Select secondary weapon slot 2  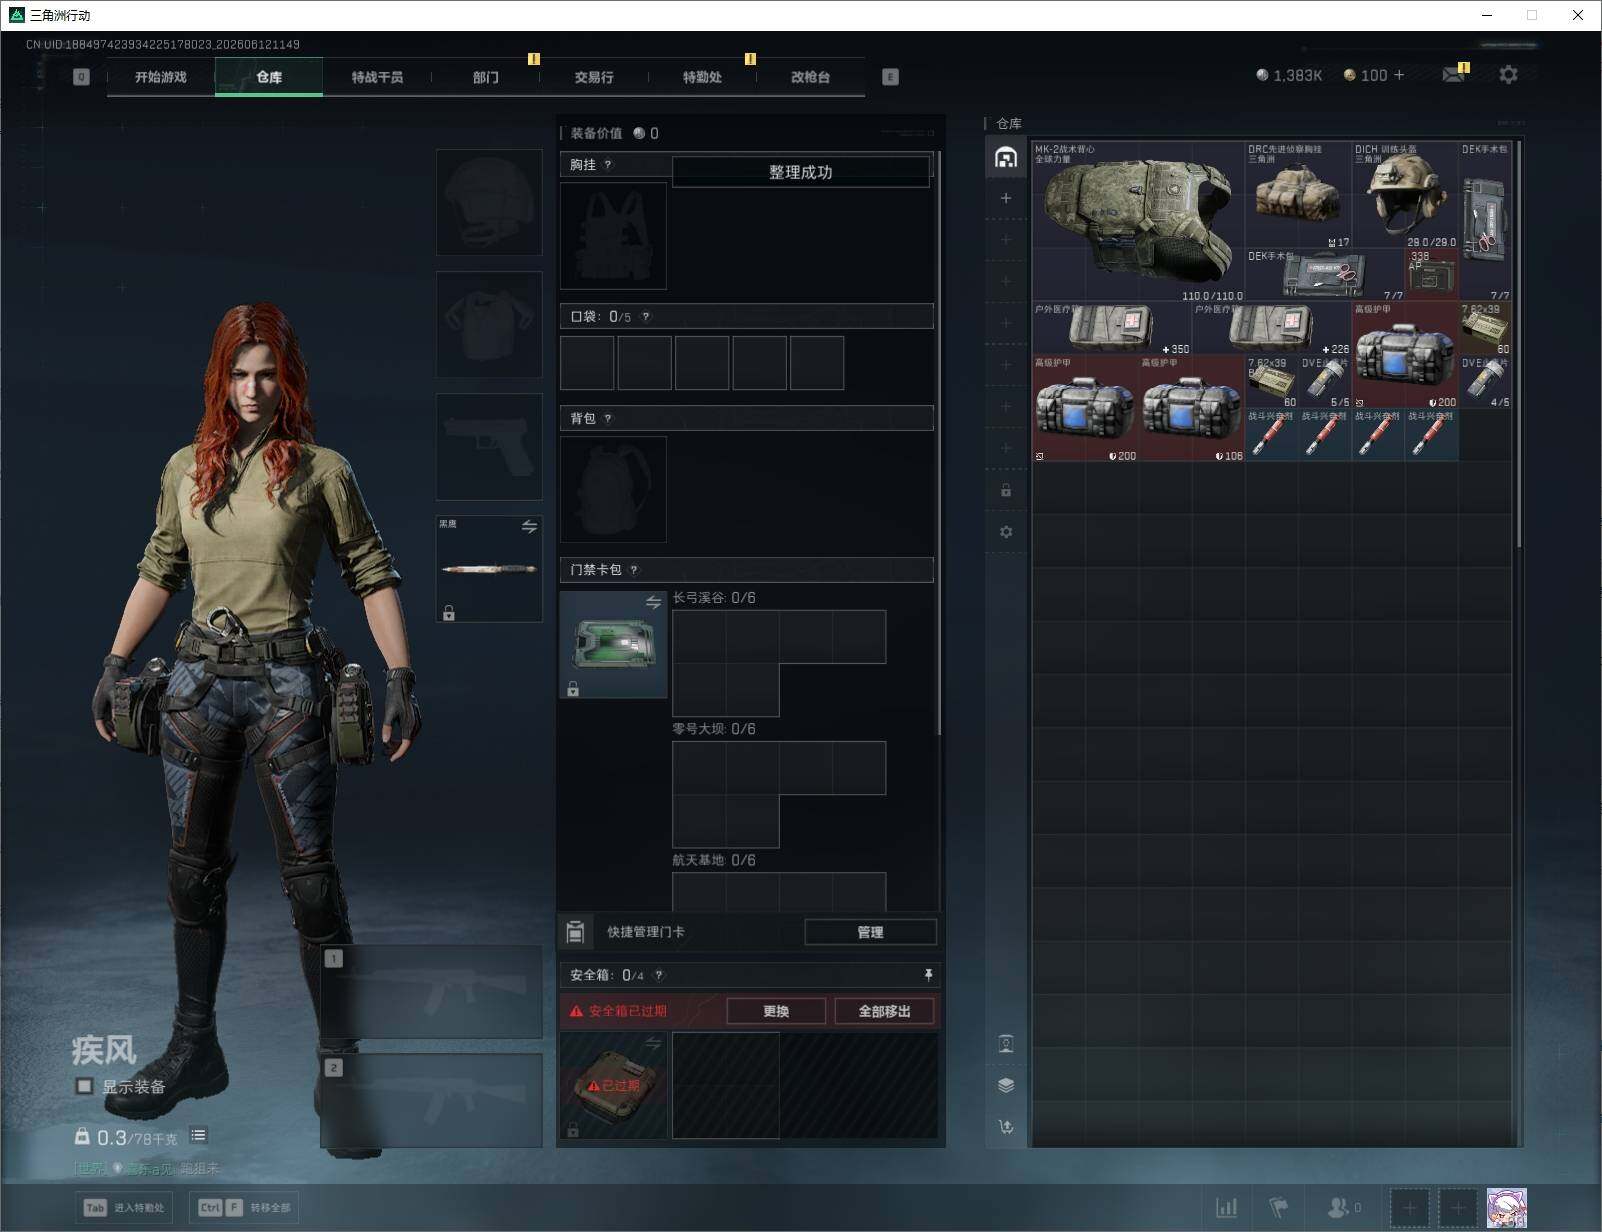click(x=432, y=1100)
